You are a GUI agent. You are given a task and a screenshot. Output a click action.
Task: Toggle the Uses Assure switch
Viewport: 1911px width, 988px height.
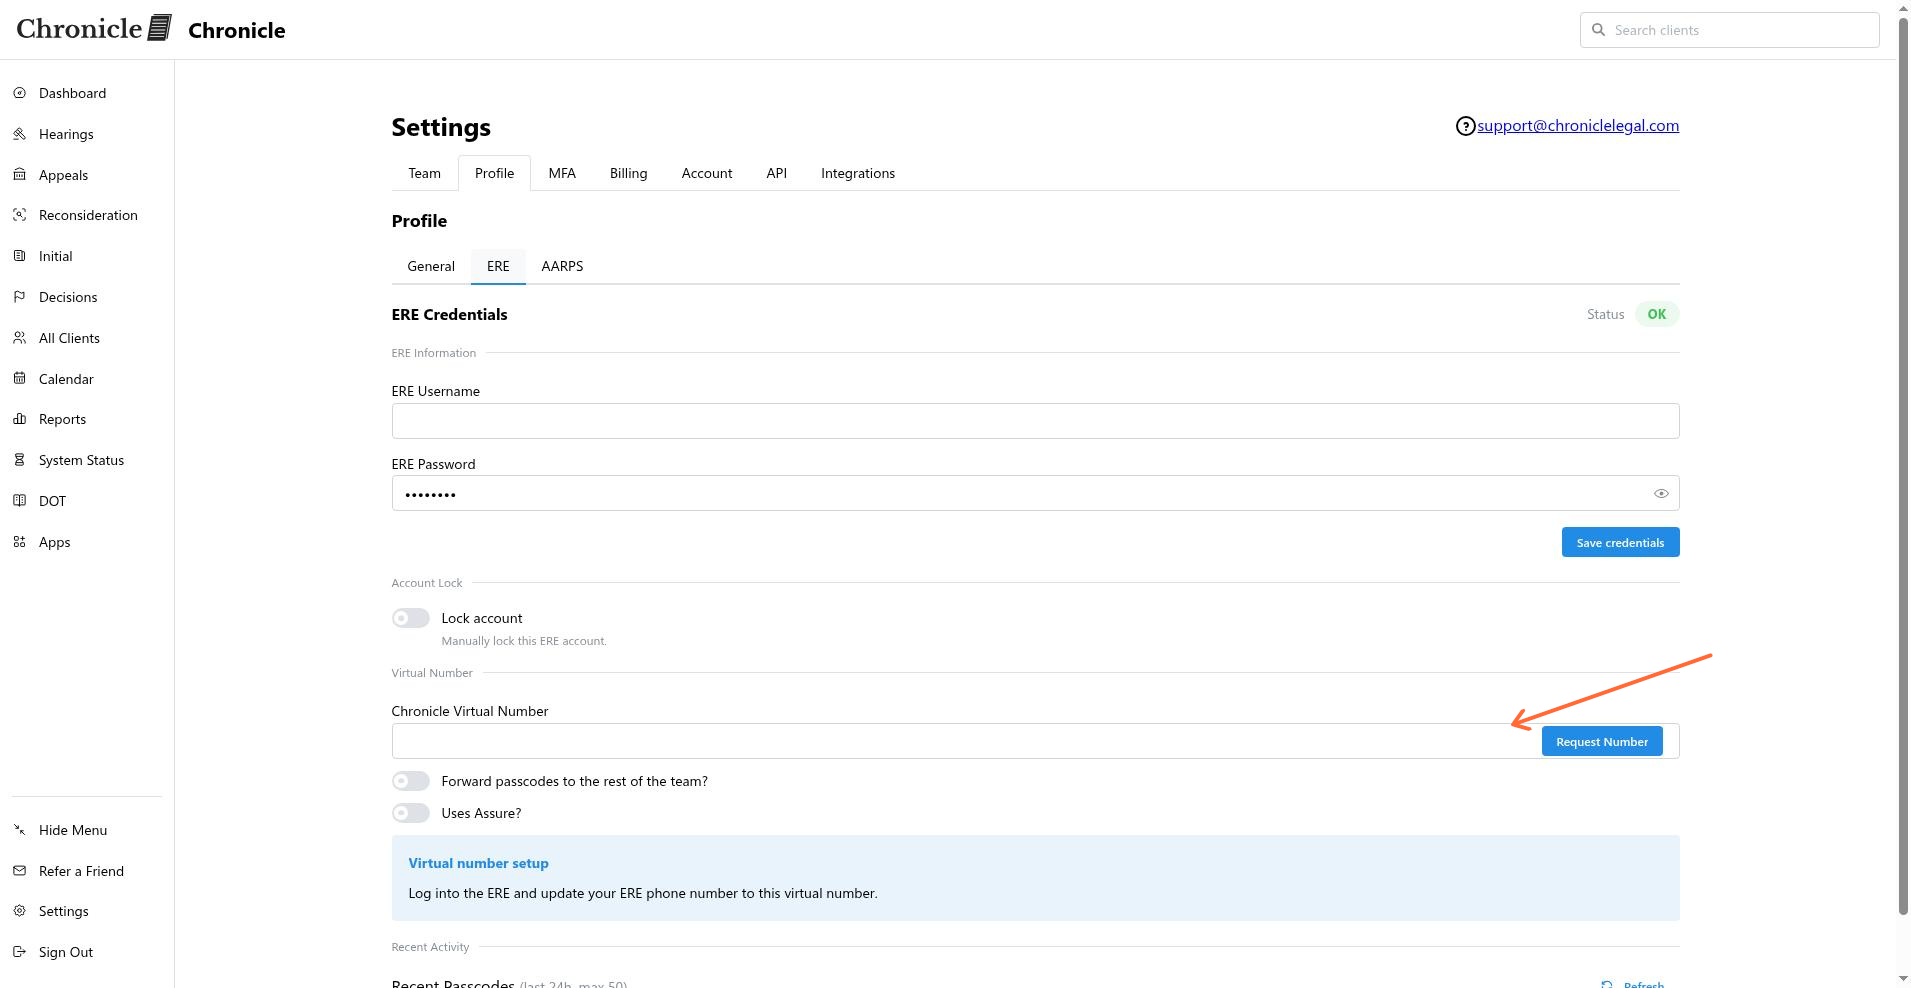pos(411,813)
